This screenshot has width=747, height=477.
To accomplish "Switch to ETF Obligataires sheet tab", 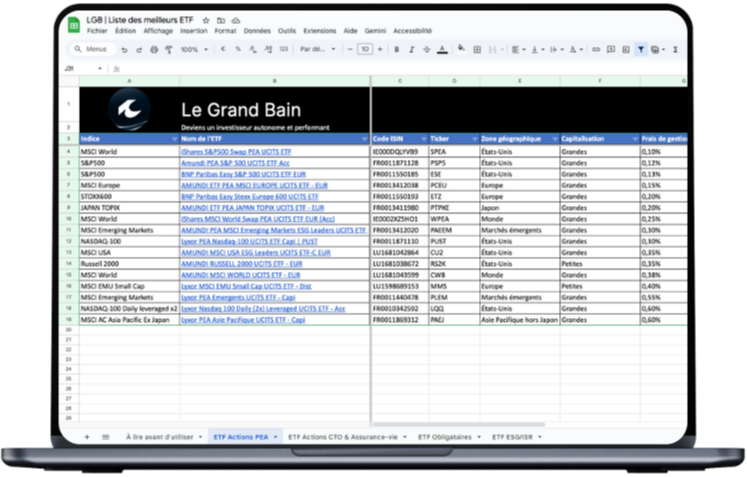I will 449,437.
